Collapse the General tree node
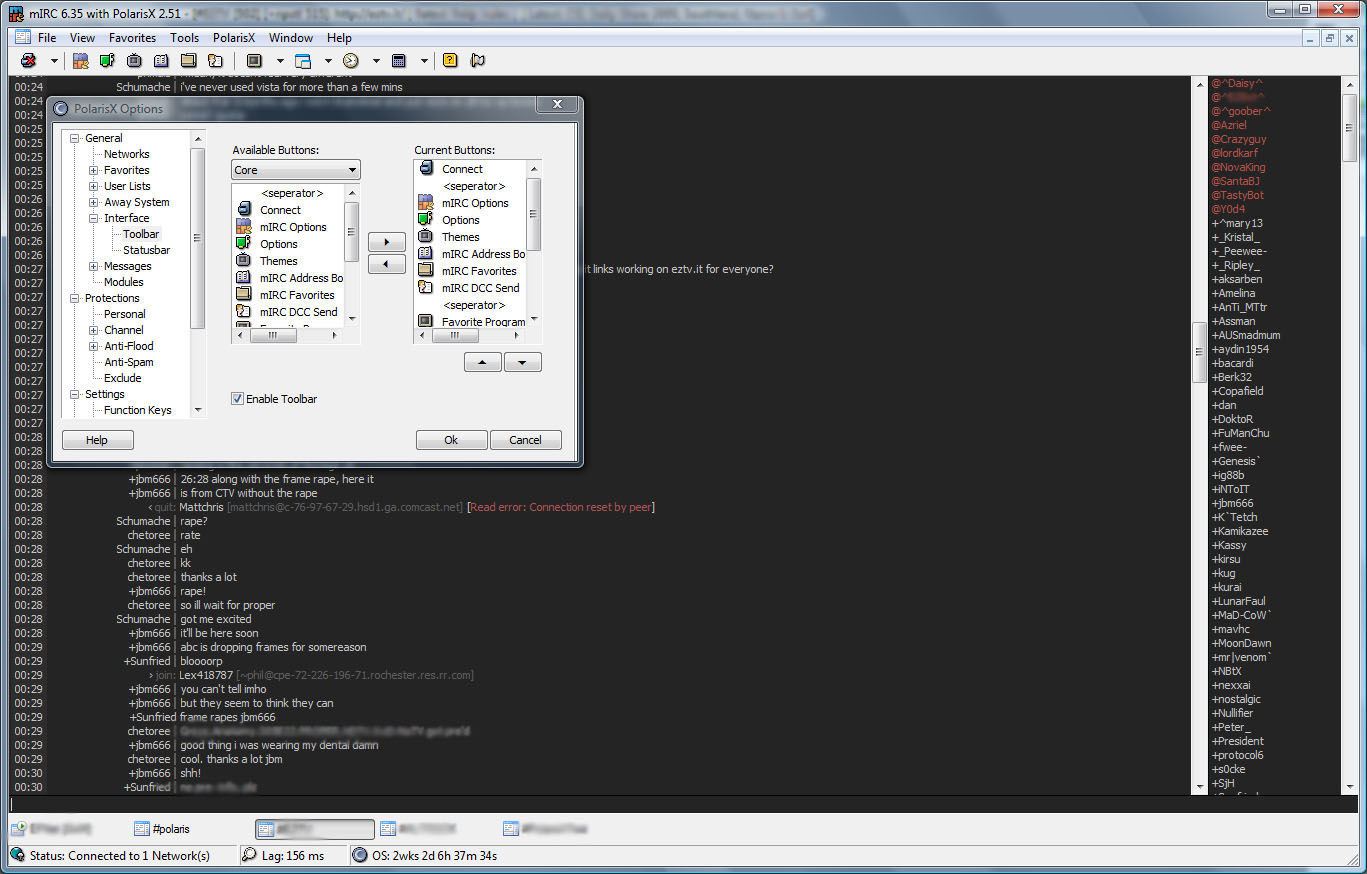 click(75, 138)
